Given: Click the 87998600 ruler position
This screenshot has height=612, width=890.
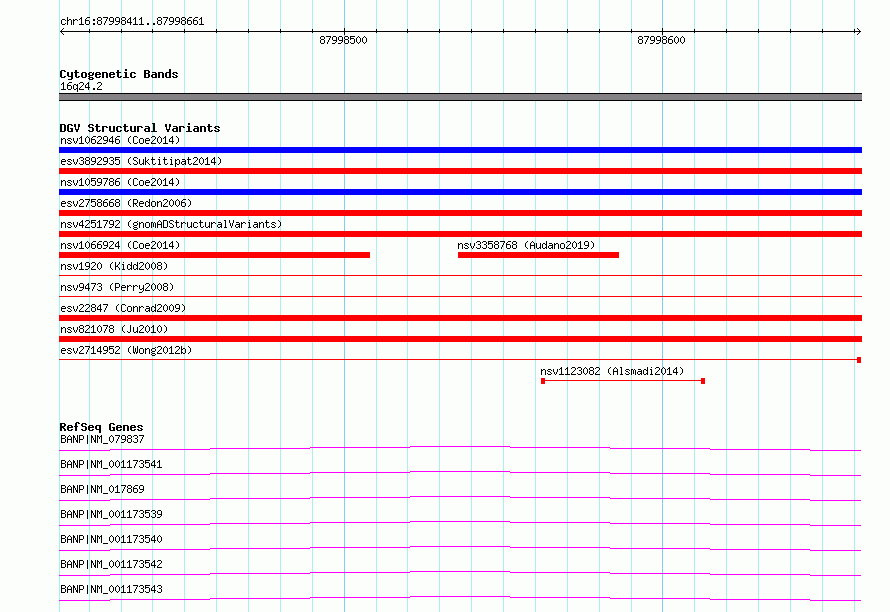Looking at the screenshot, I should click(661, 40).
